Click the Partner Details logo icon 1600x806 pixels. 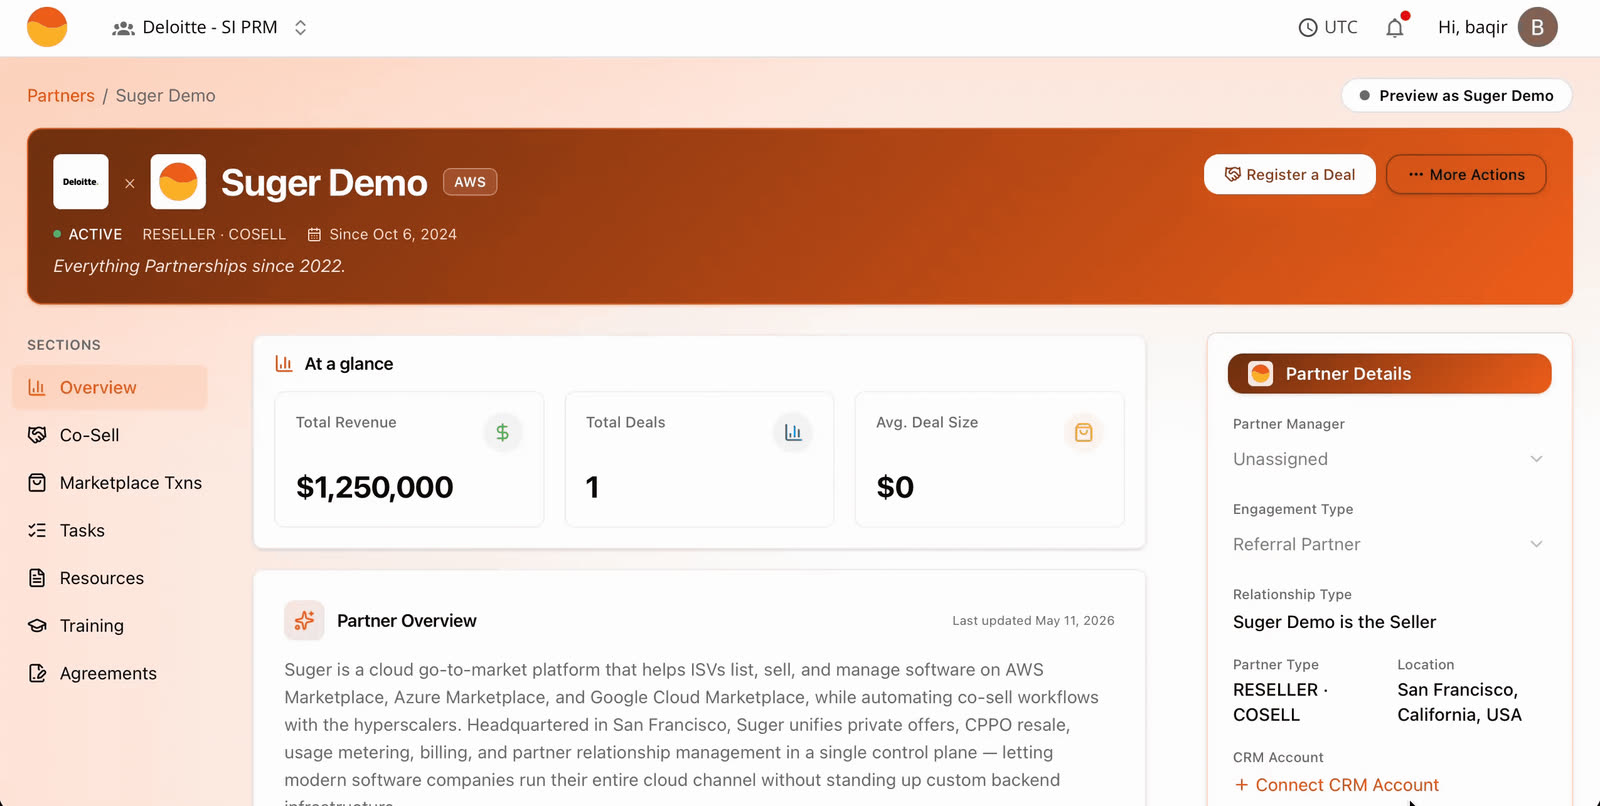[1261, 374]
